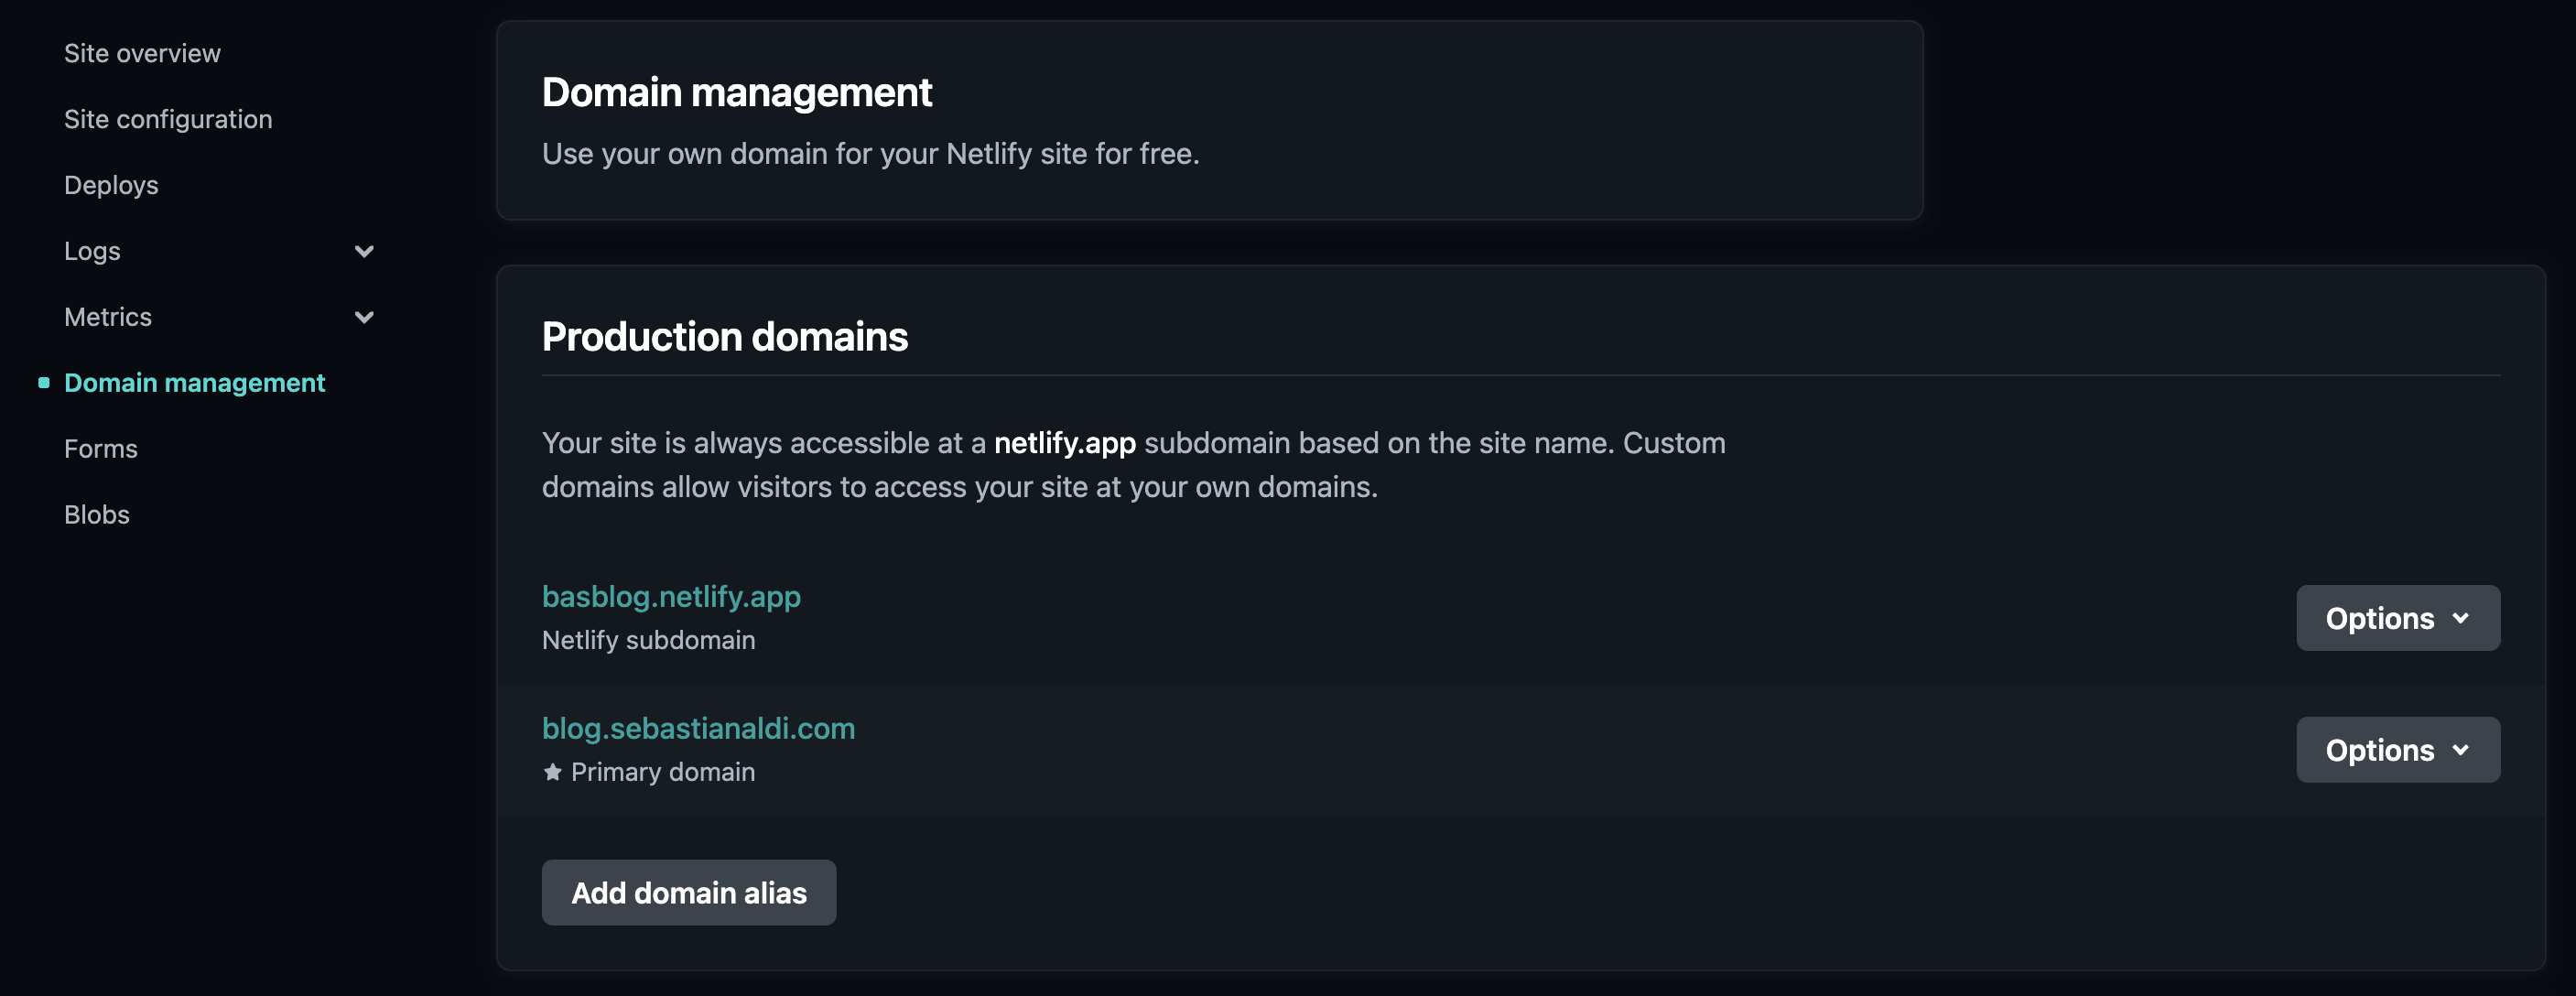The width and height of the screenshot is (2576, 996).
Task: Click the Production domains heading
Action: pos(725,337)
